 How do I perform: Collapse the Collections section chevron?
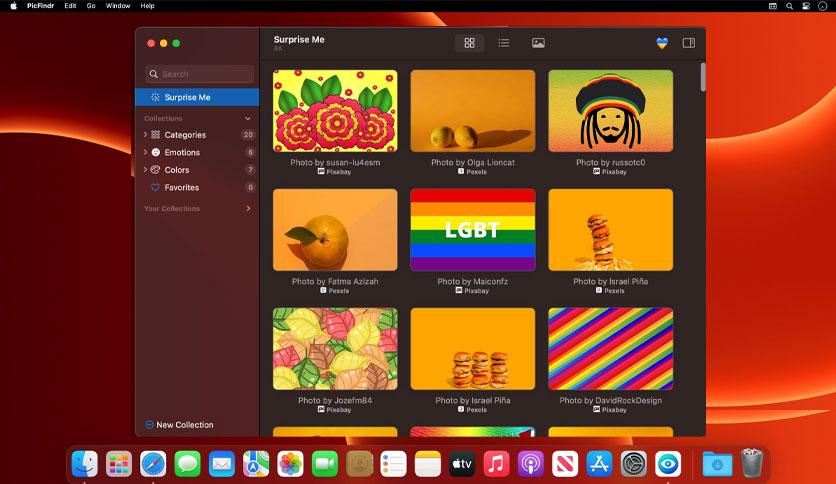tap(248, 118)
